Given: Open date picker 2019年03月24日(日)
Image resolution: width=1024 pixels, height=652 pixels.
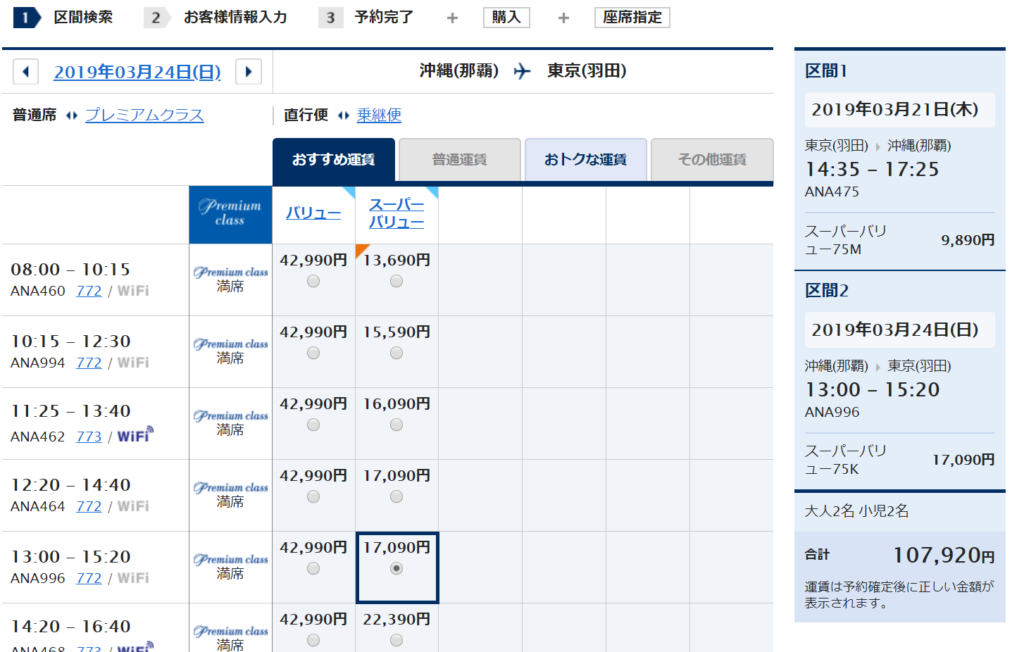Looking at the screenshot, I should tap(137, 72).
